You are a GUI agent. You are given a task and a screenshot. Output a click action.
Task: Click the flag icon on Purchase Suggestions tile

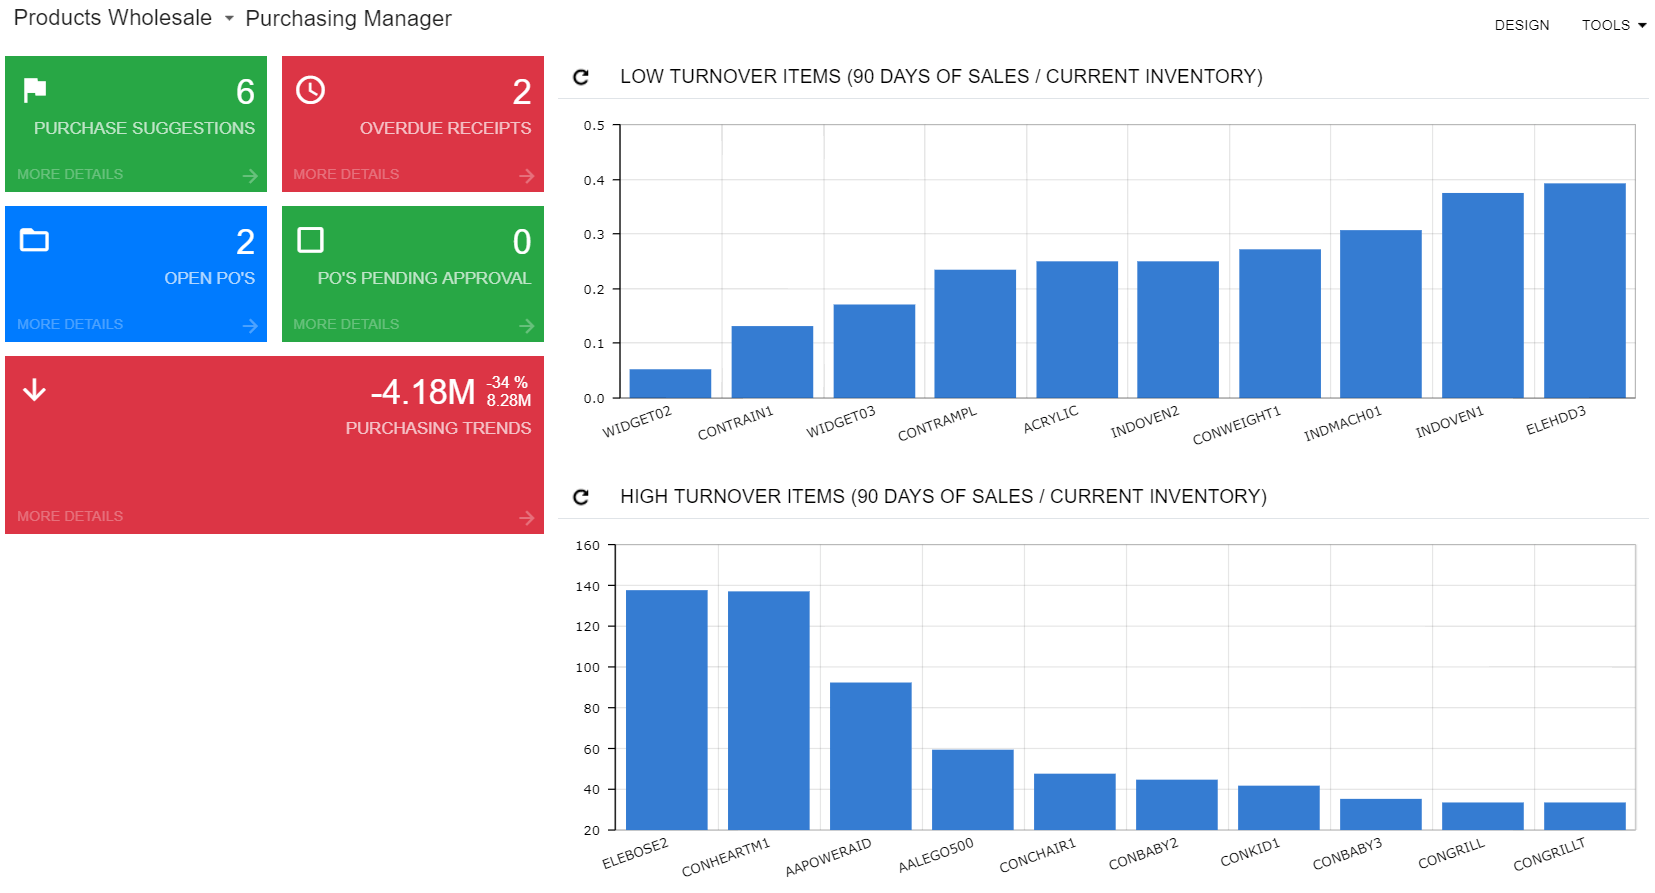[x=35, y=90]
